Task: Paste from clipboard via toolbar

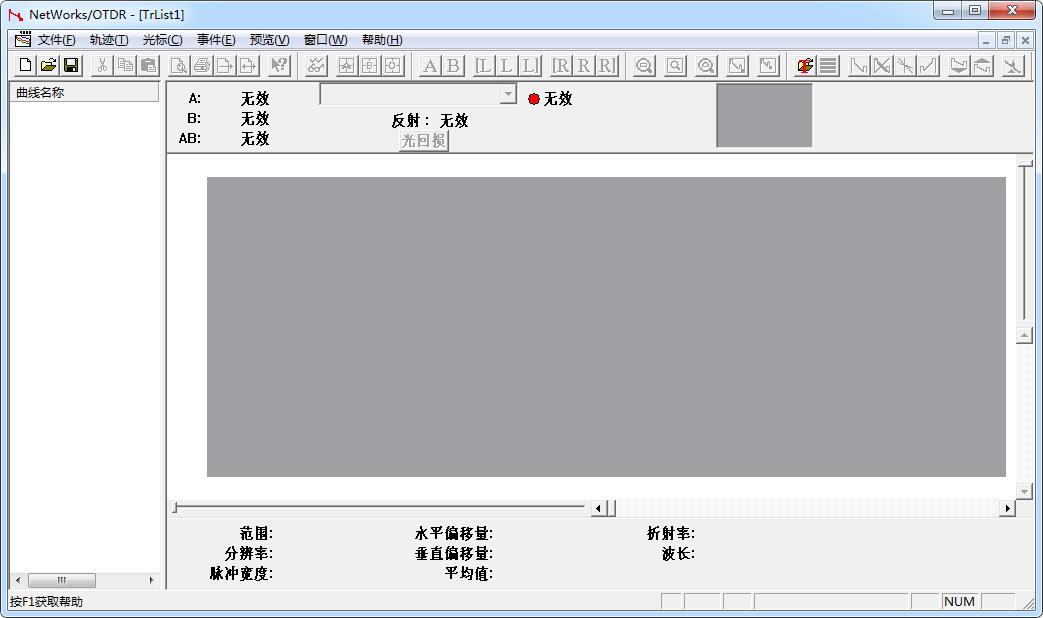Action: tap(147, 64)
